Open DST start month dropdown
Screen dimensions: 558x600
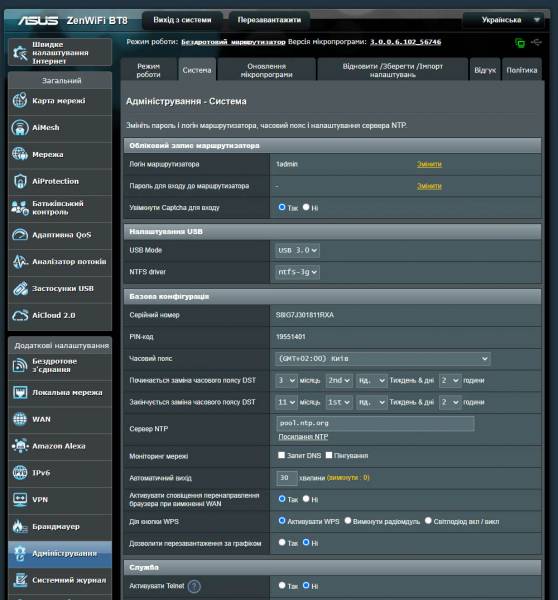[286, 381]
